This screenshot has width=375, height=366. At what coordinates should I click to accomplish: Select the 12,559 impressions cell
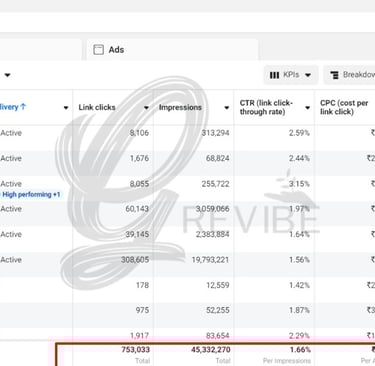218,285
